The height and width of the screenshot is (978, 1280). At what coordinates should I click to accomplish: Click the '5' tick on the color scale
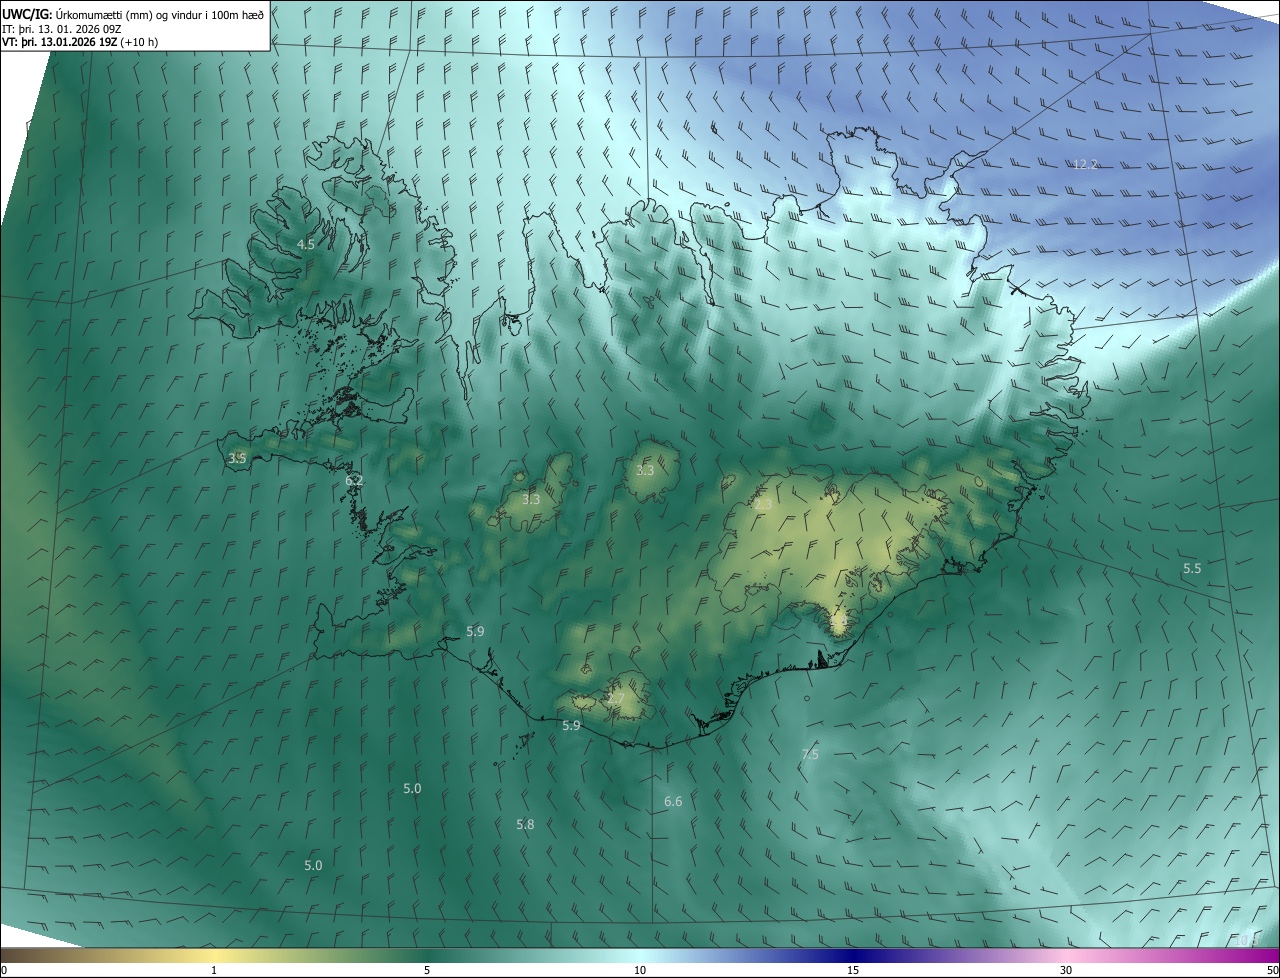coord(427,970)
